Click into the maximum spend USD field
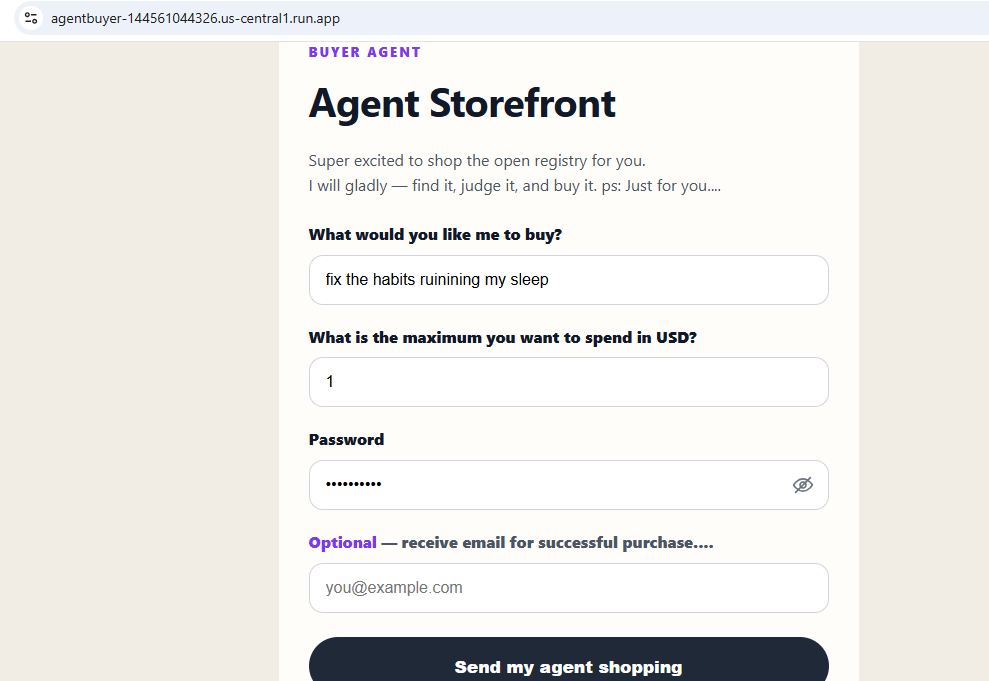Viewport: 989px width, 681px height. (x=568, y=382)
